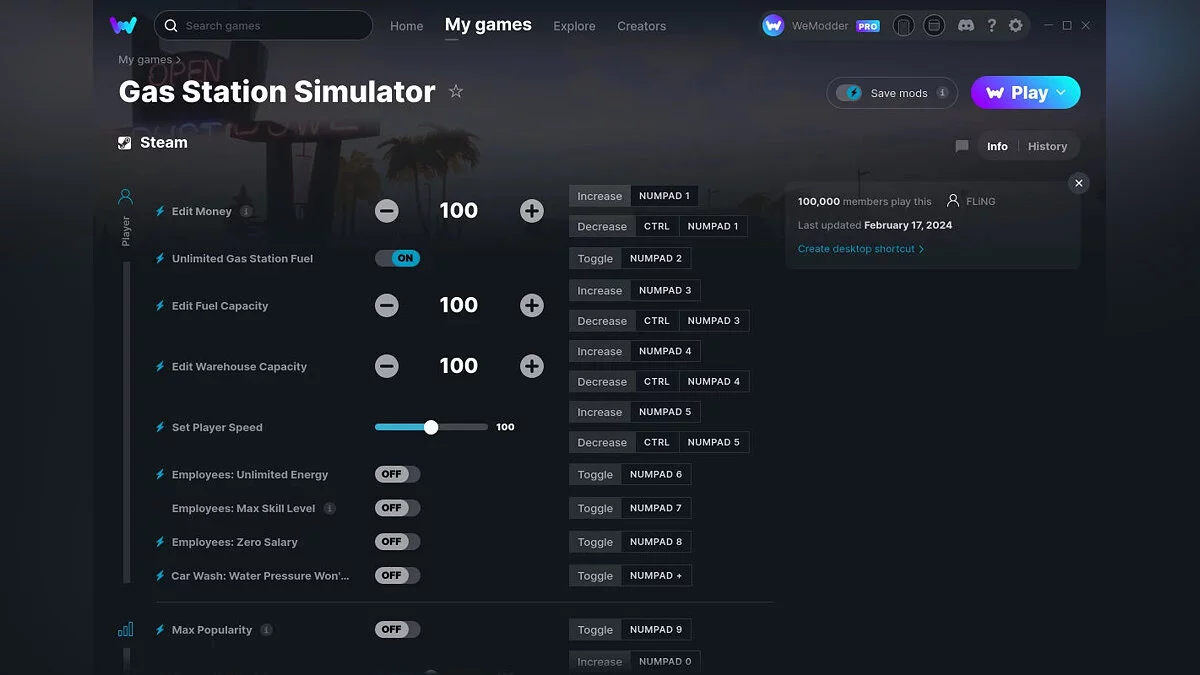Open the settings gear icon

pyautogui.click(x=1017, y=25)
